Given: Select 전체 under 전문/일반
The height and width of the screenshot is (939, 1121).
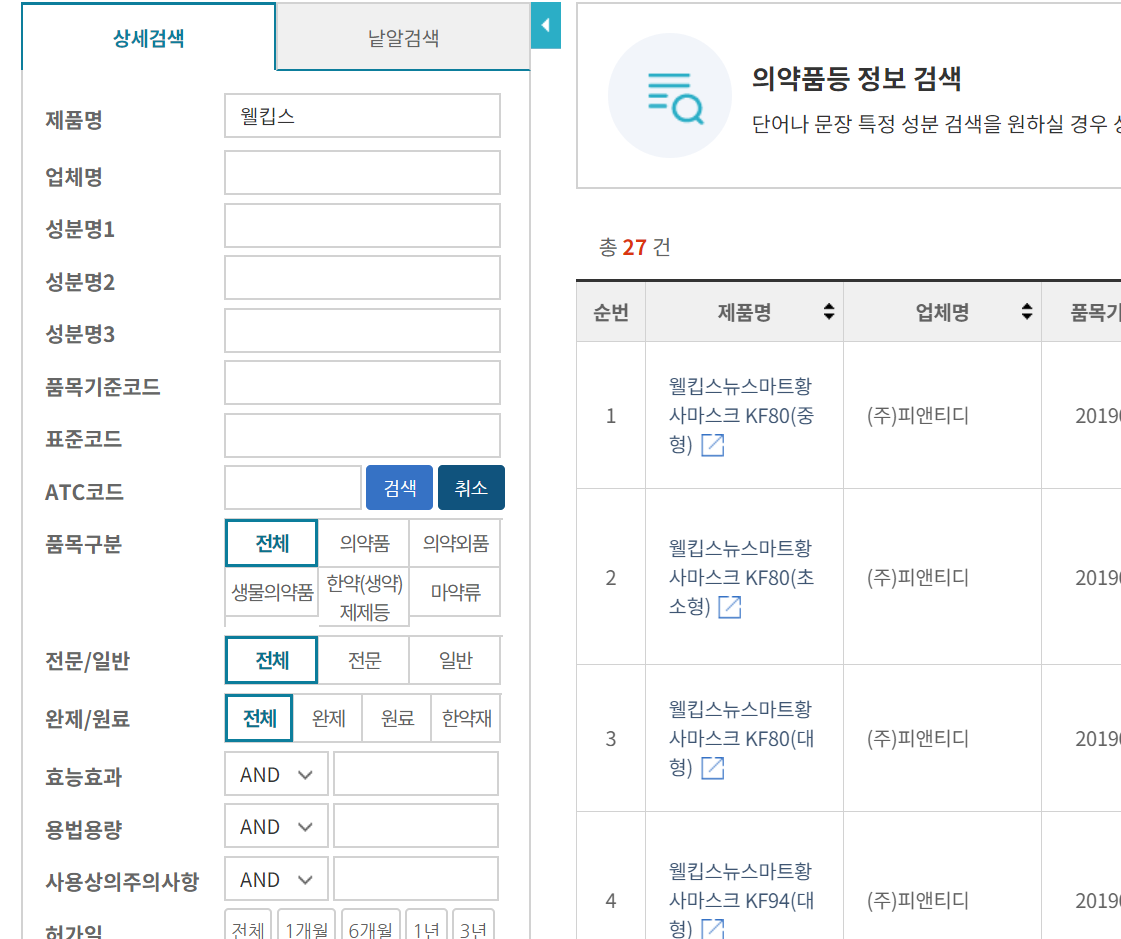Looking at the screenshot, I should click(x=272, y=660).
